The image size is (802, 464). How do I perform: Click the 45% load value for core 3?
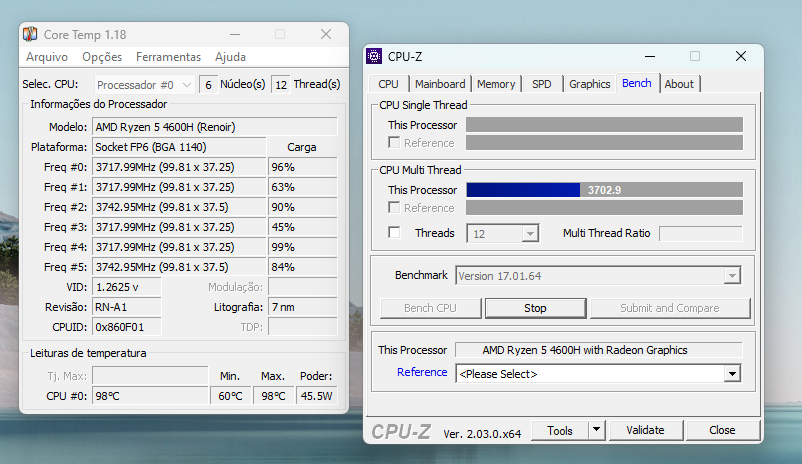302,227
